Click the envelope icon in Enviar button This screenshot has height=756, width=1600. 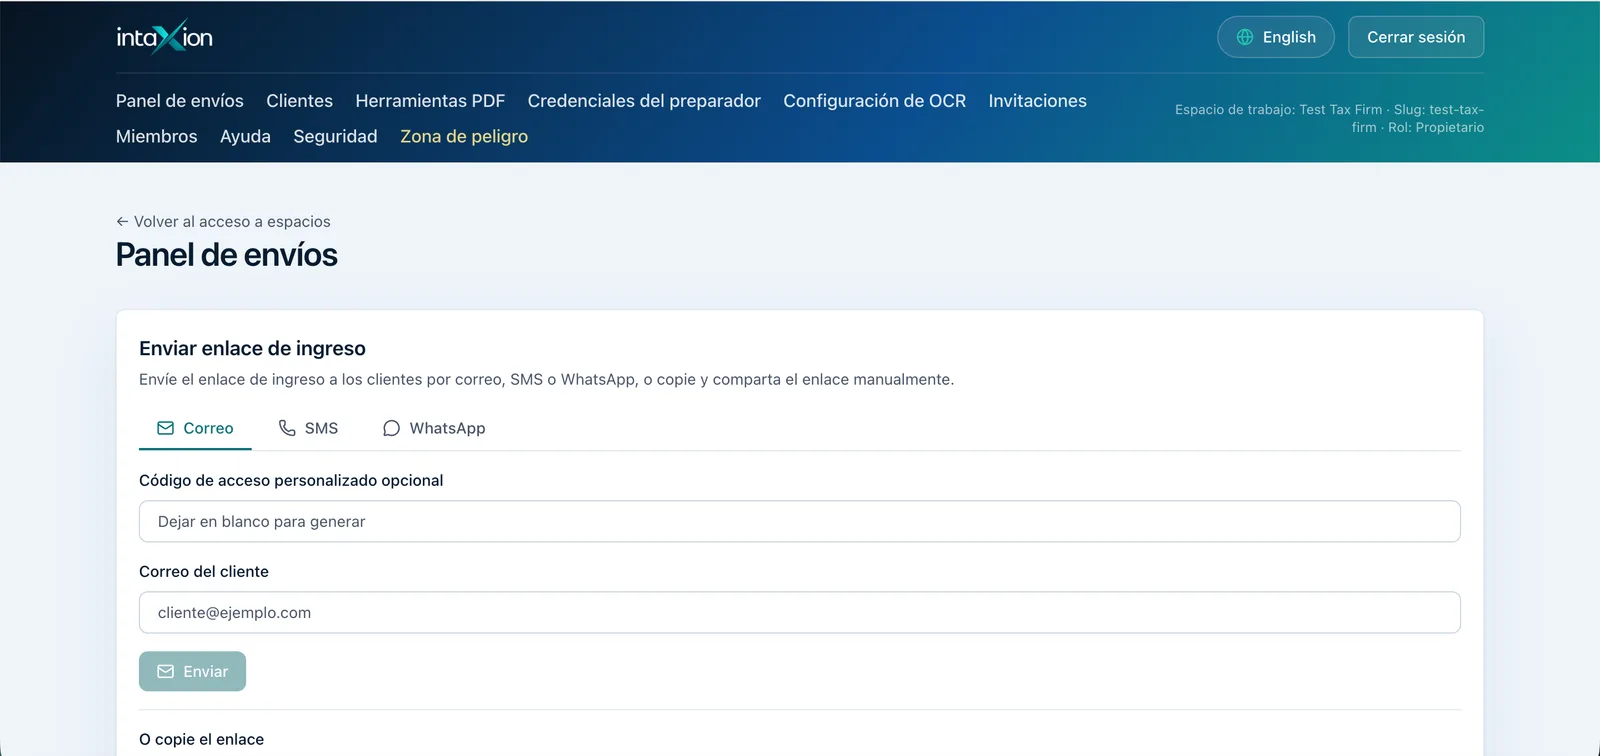pos(166,672)
